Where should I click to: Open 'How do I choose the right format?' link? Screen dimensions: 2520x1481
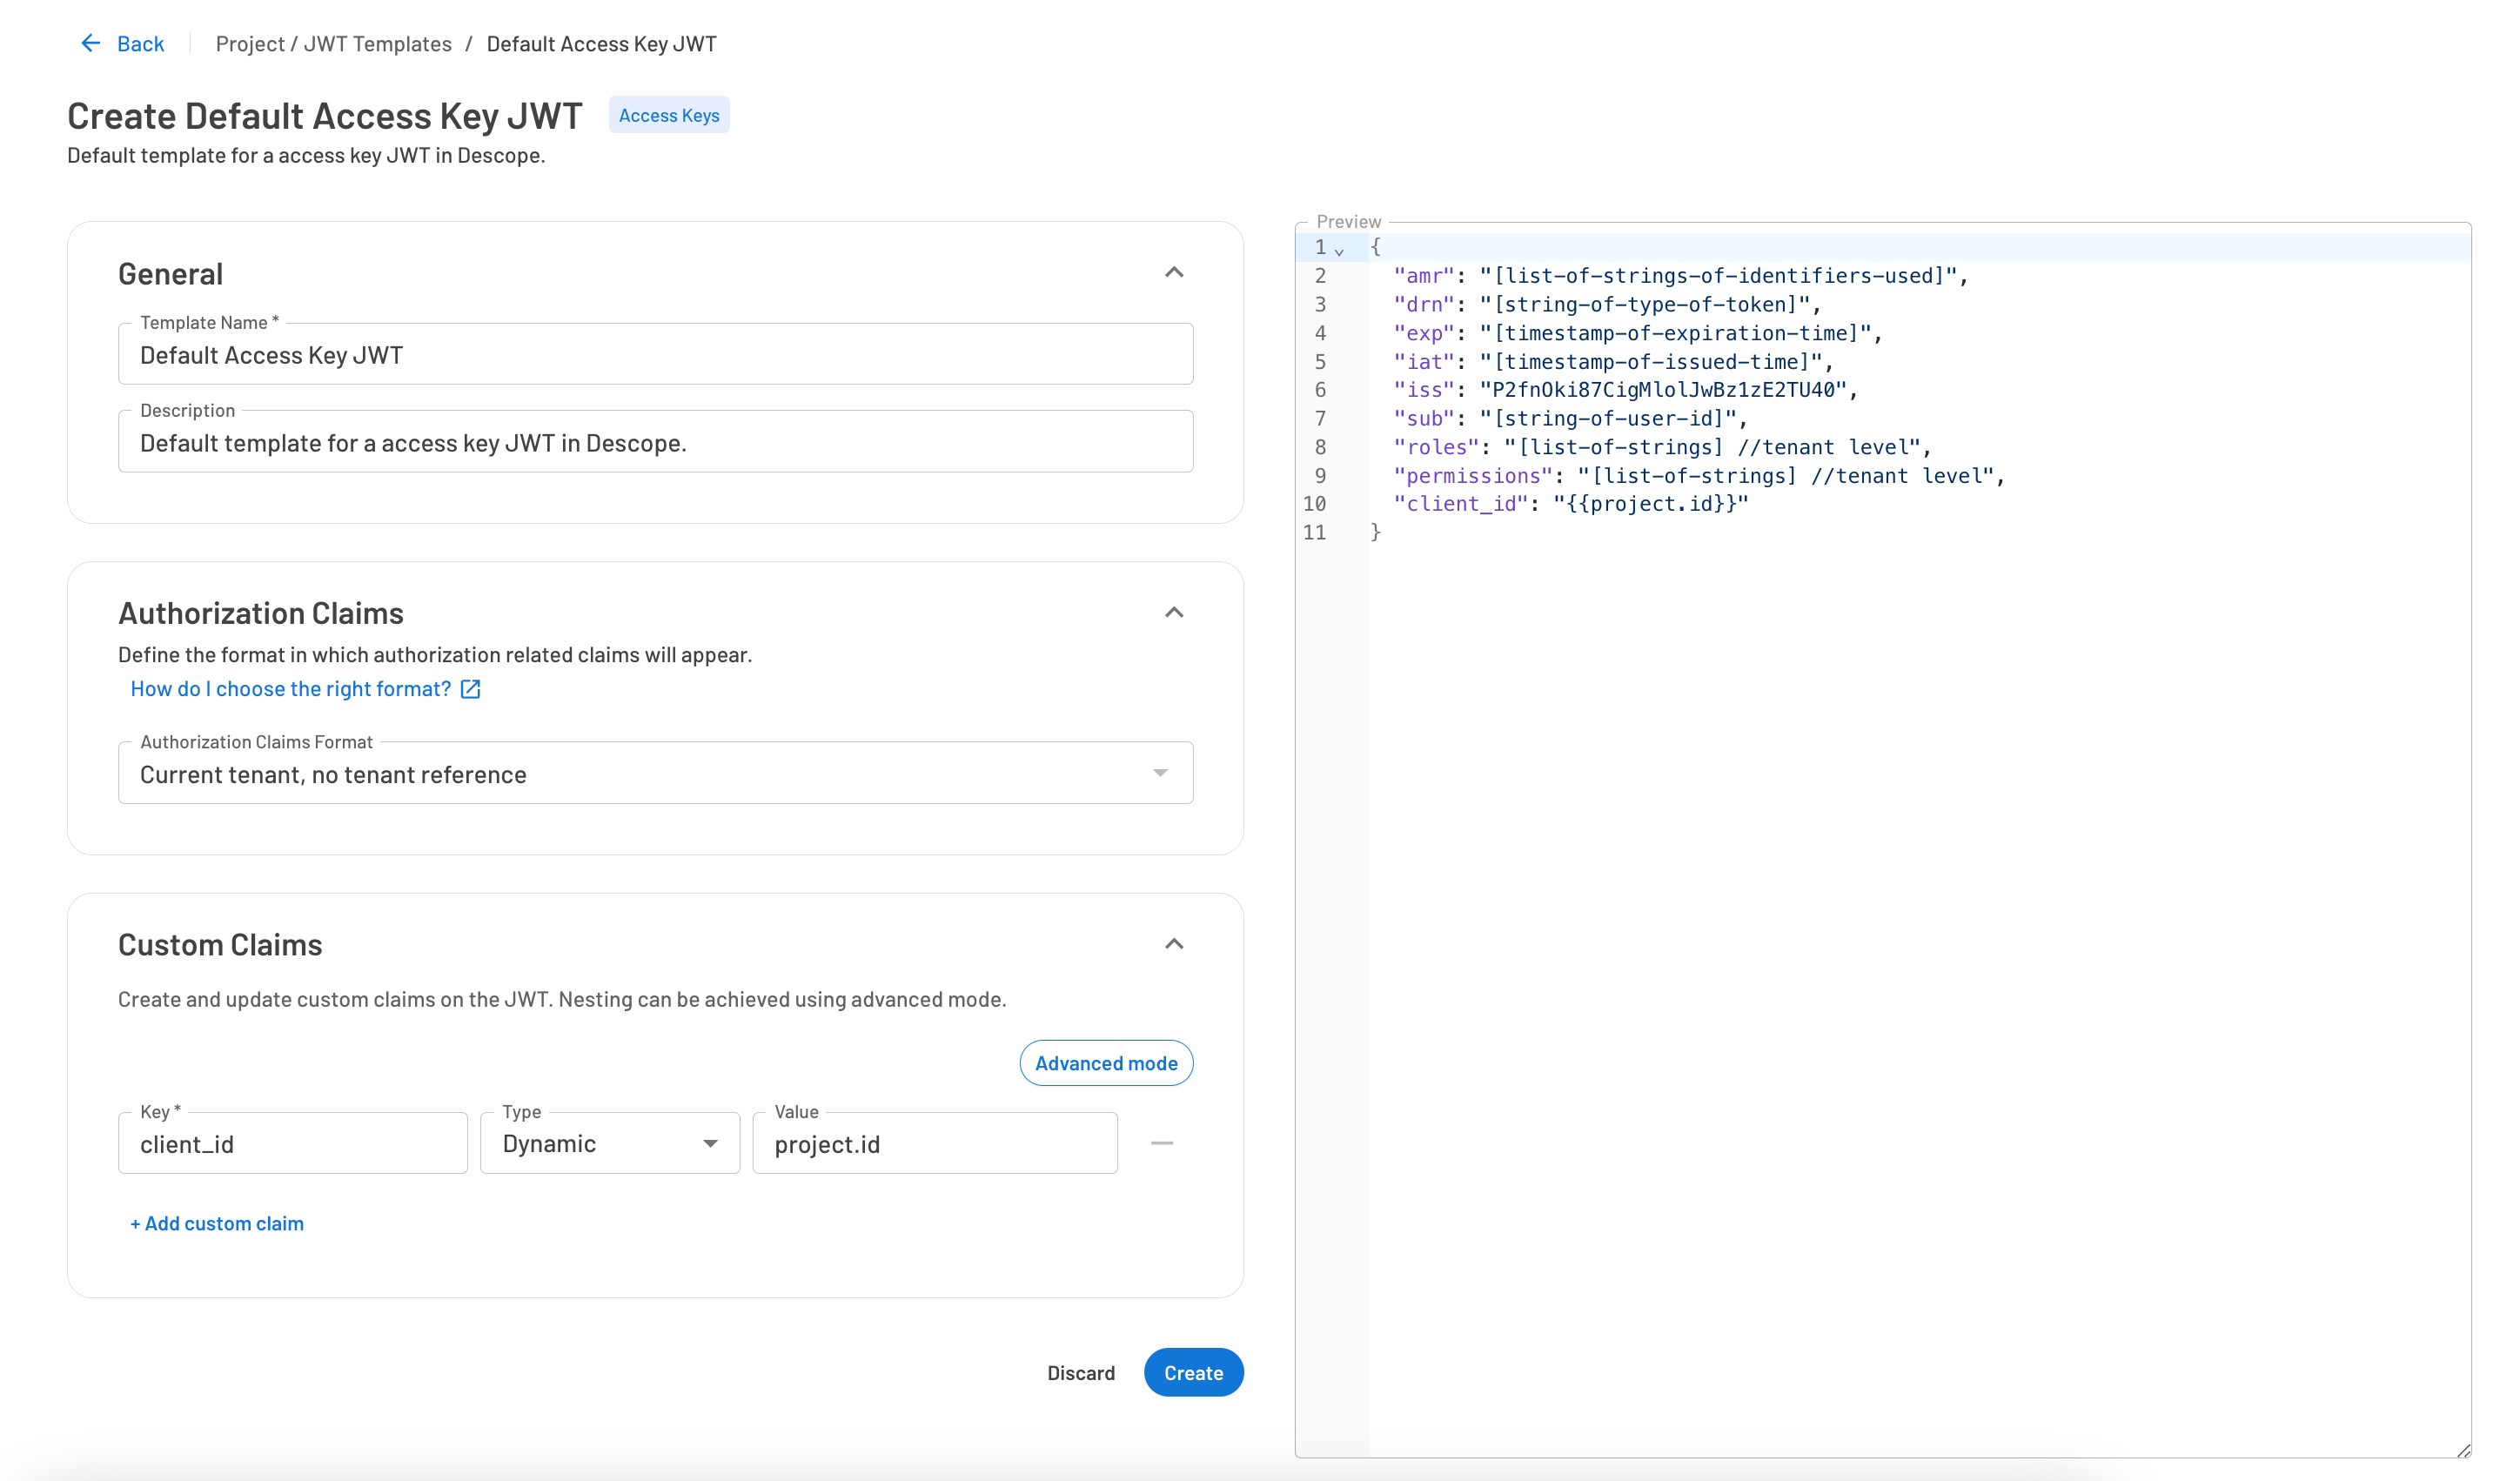point(290,688)
